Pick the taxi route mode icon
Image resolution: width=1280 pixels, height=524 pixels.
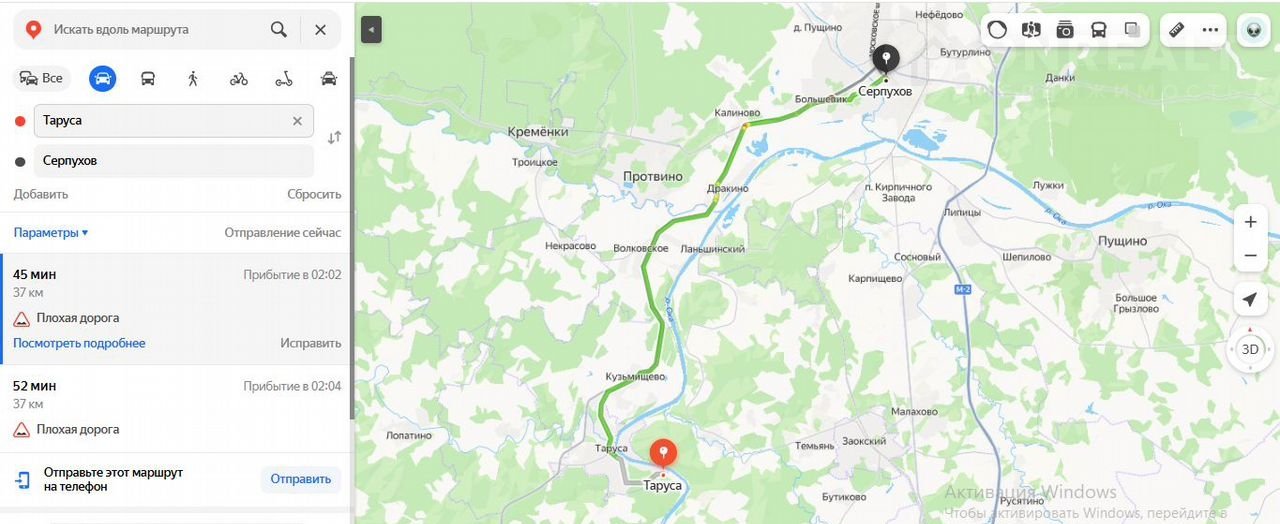[x=329, y=78]
